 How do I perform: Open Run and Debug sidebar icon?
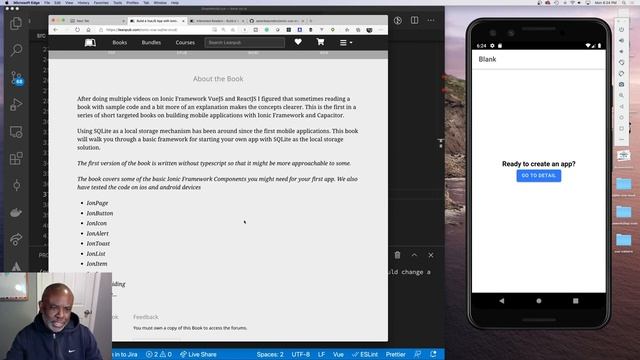coord(16,104)
